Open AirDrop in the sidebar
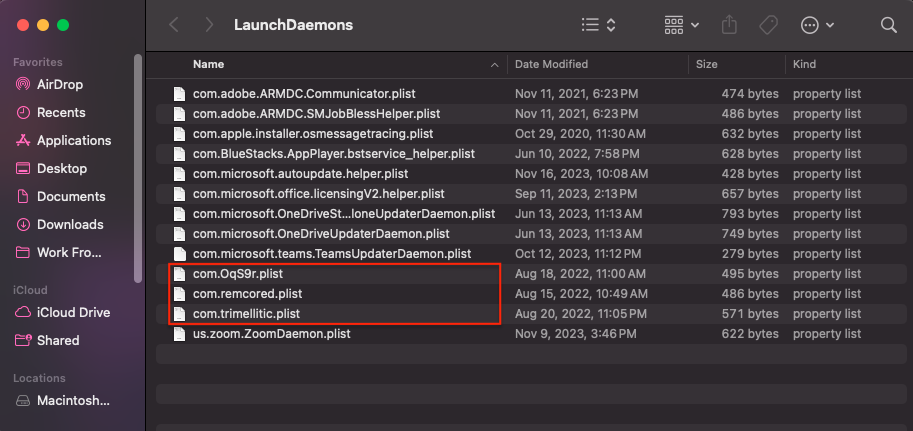The width and height of the screenshot is (913, 431). click(60, 84)
